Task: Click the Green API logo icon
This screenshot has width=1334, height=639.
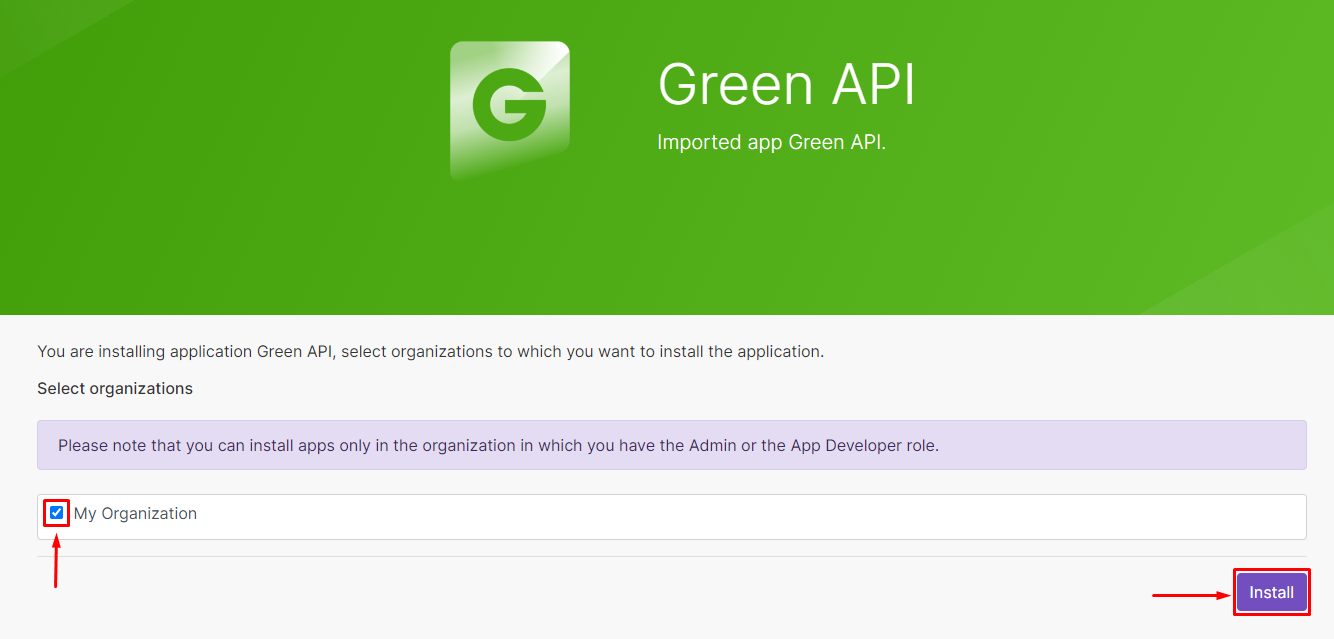Action: click(509, 110)
